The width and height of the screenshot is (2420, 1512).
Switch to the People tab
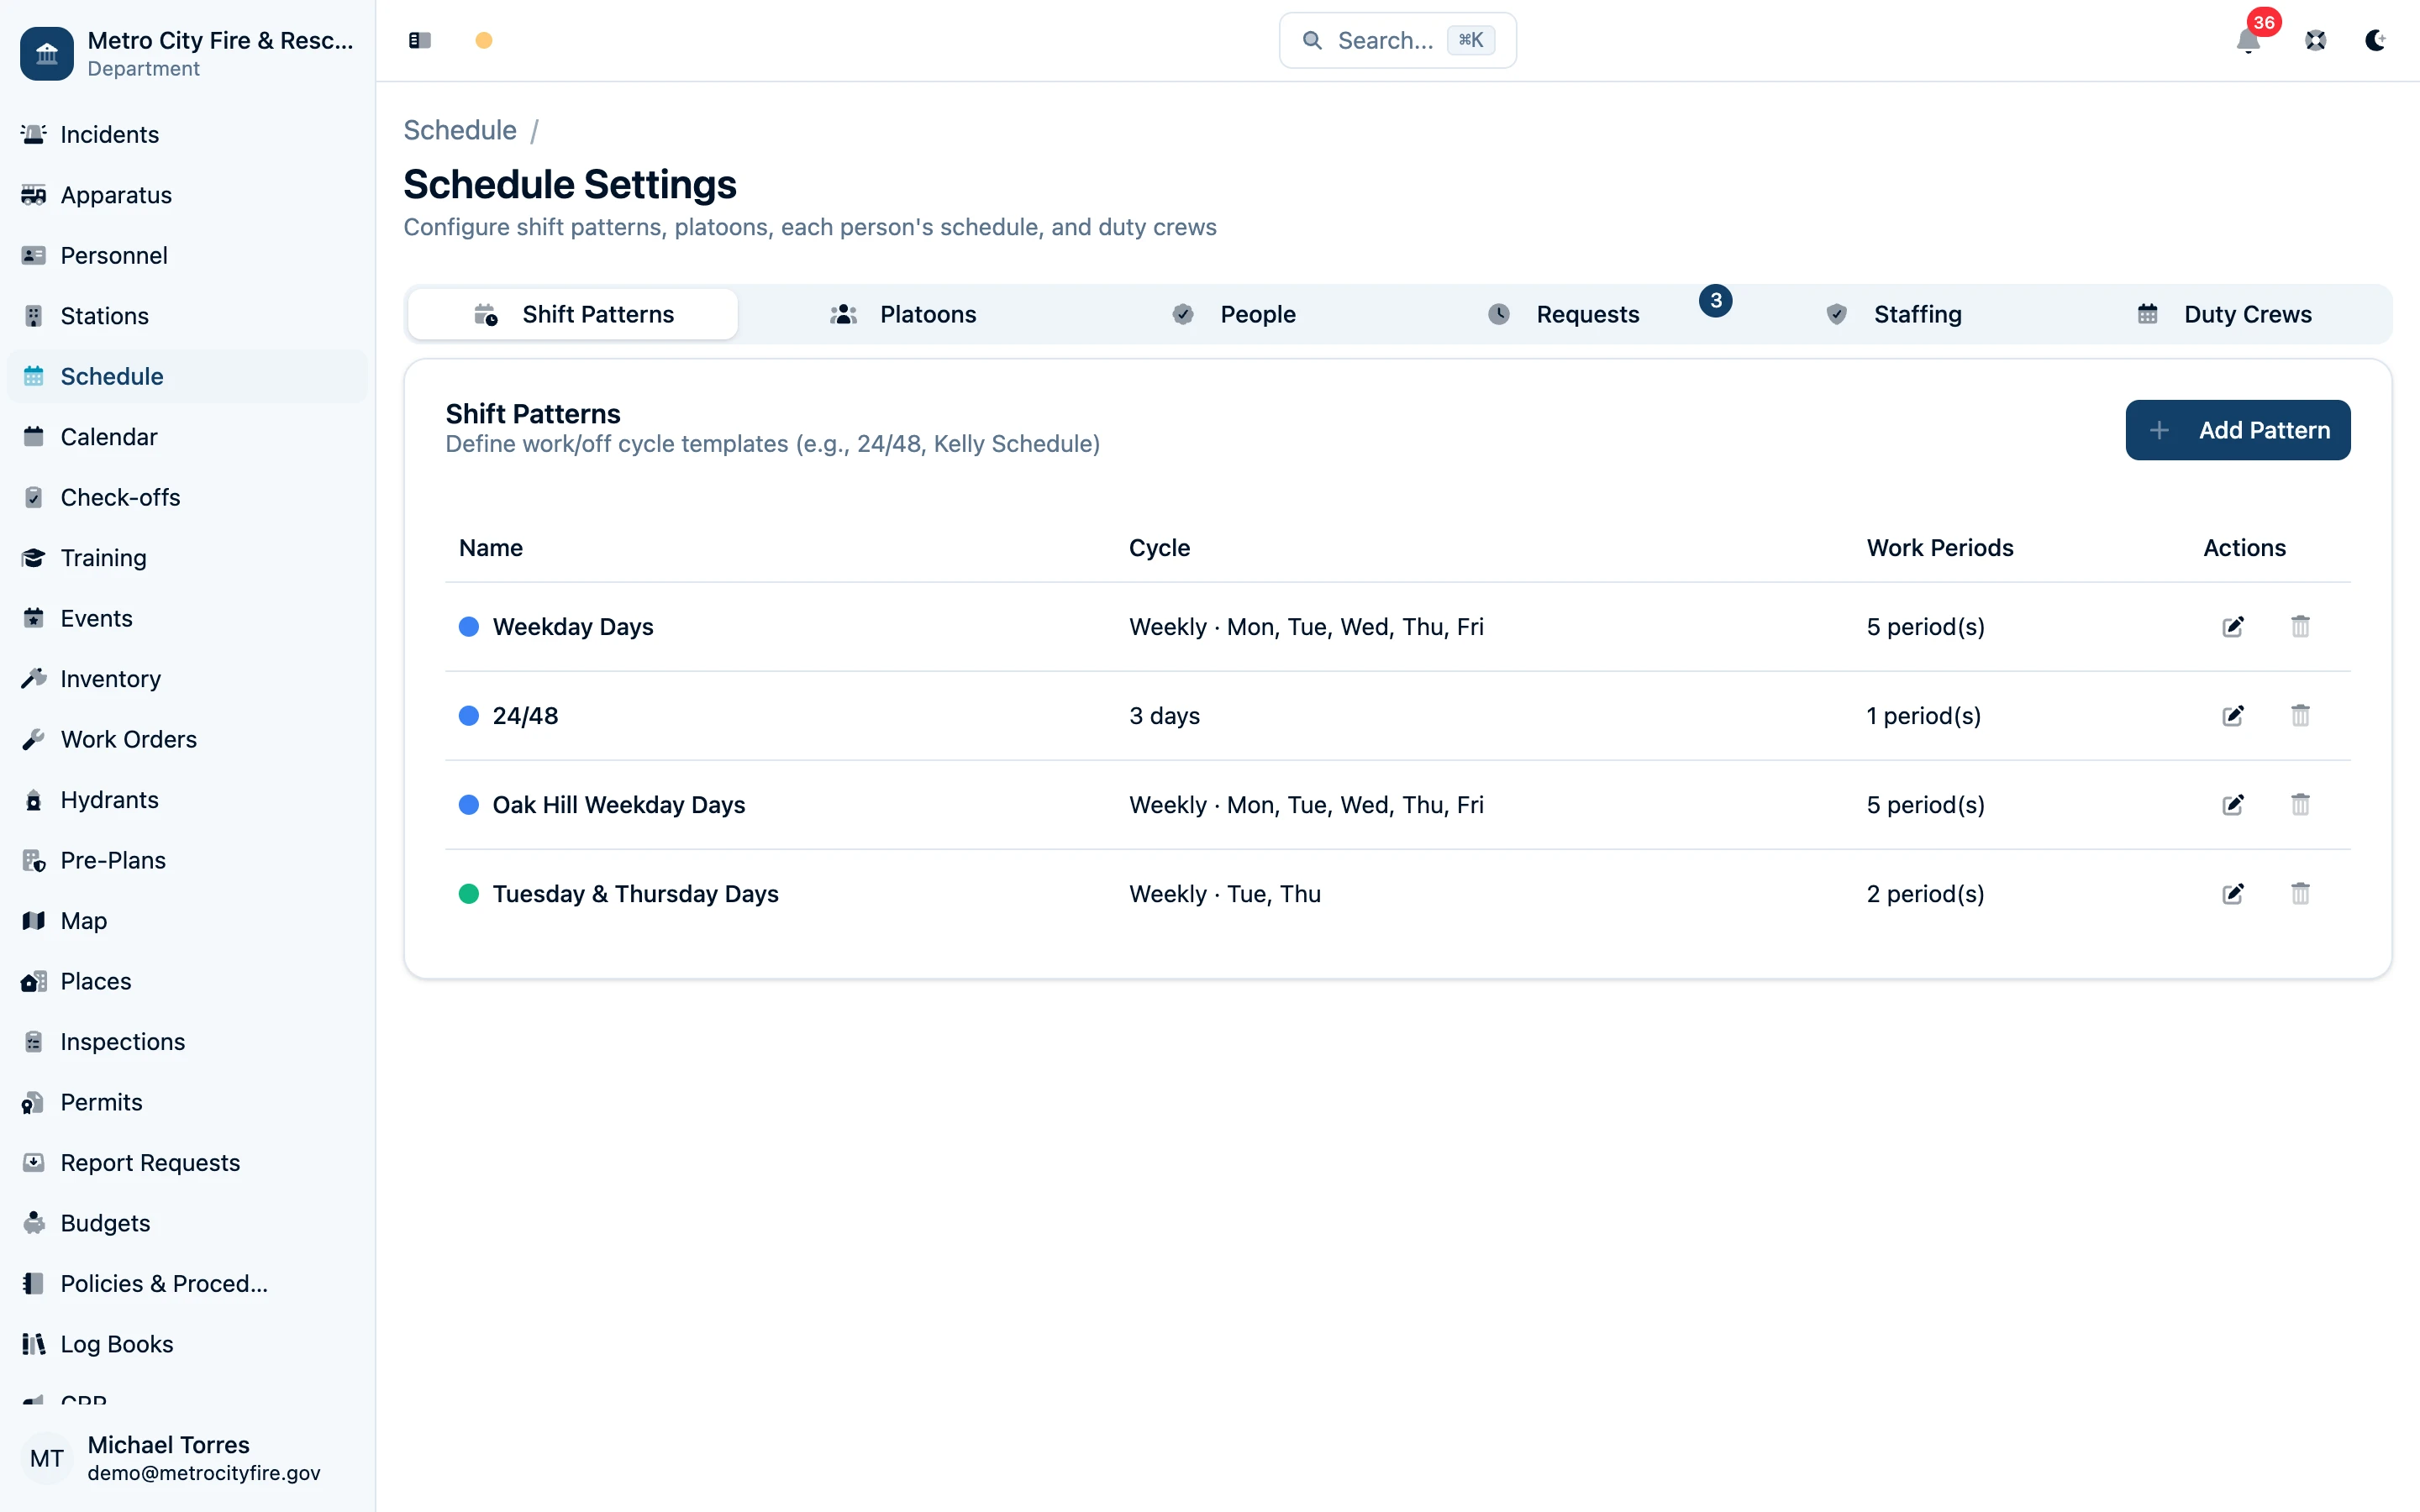click(x=1233, y=314)
